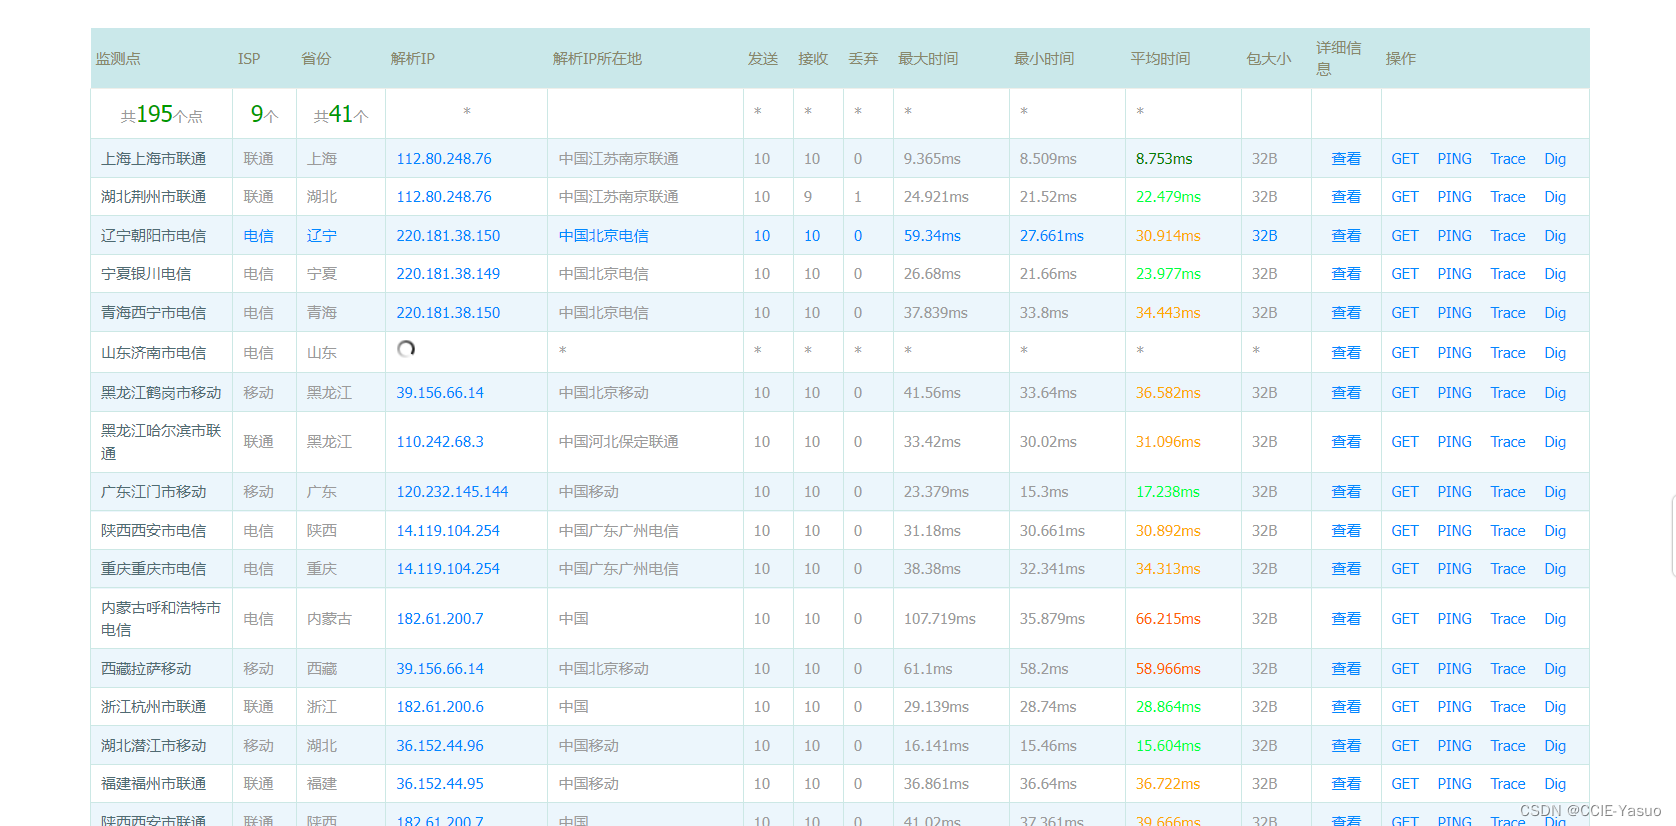Click 查看 in 山东济南市电信 row
The image size is (1676, 826).
click(1346, 353)
